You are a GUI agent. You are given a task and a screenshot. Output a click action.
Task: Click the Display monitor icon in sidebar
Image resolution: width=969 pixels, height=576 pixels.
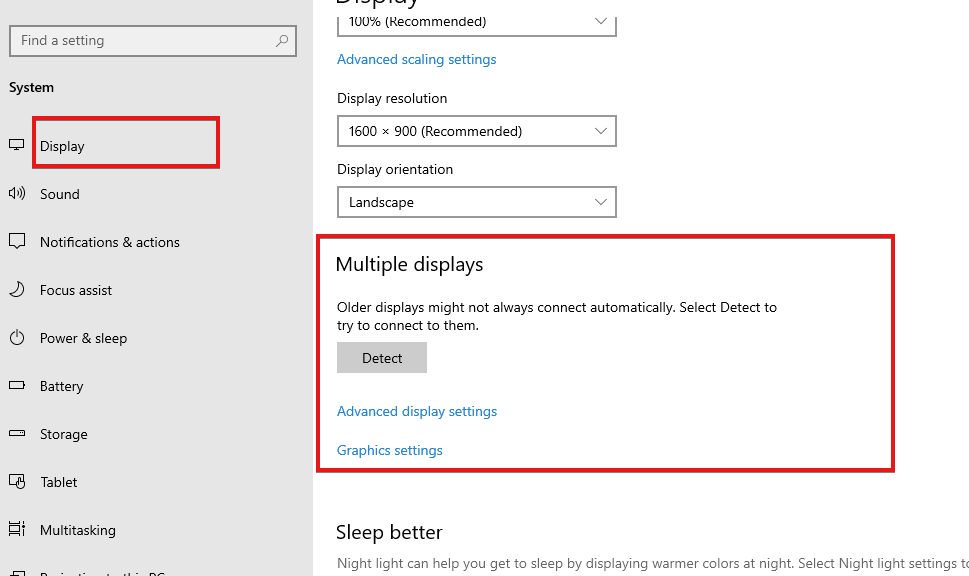click(16, 145)
